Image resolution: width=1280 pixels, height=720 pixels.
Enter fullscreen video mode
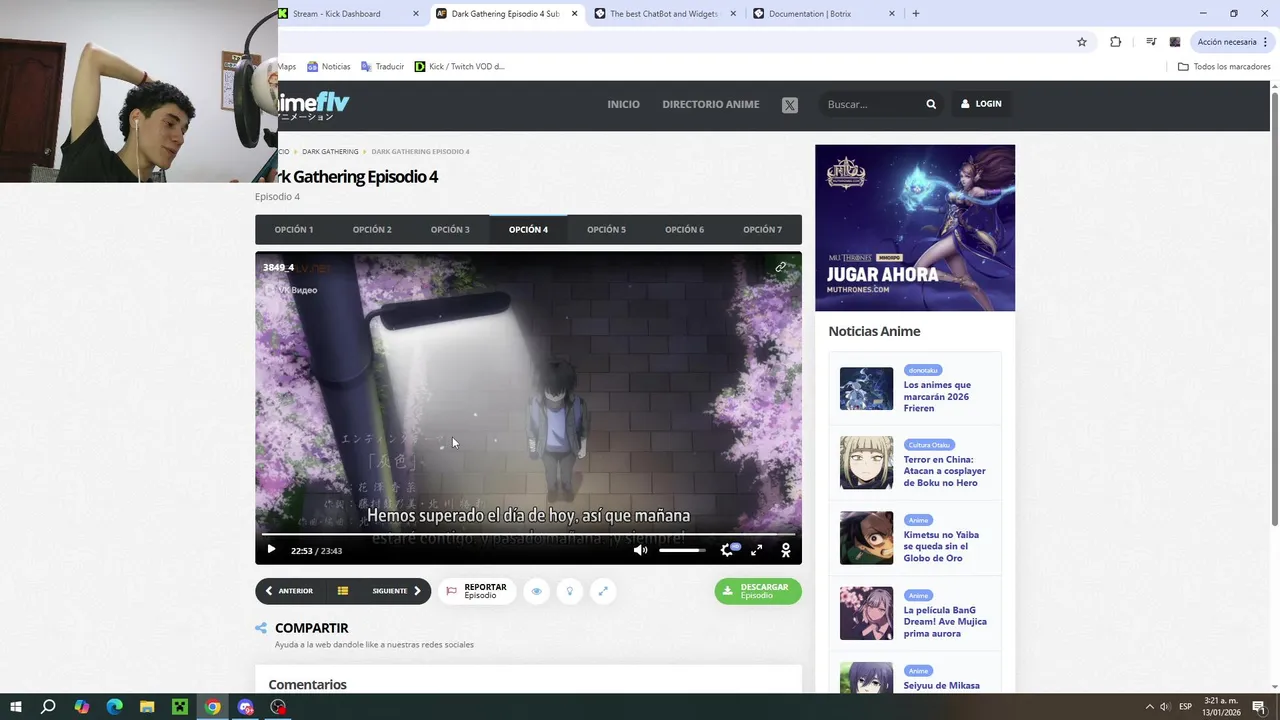click(x=757, y=549)
